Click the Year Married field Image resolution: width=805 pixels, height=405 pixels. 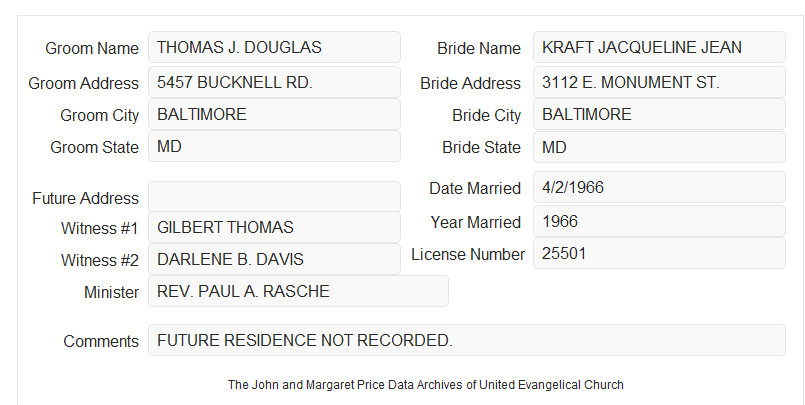point(659,221)
